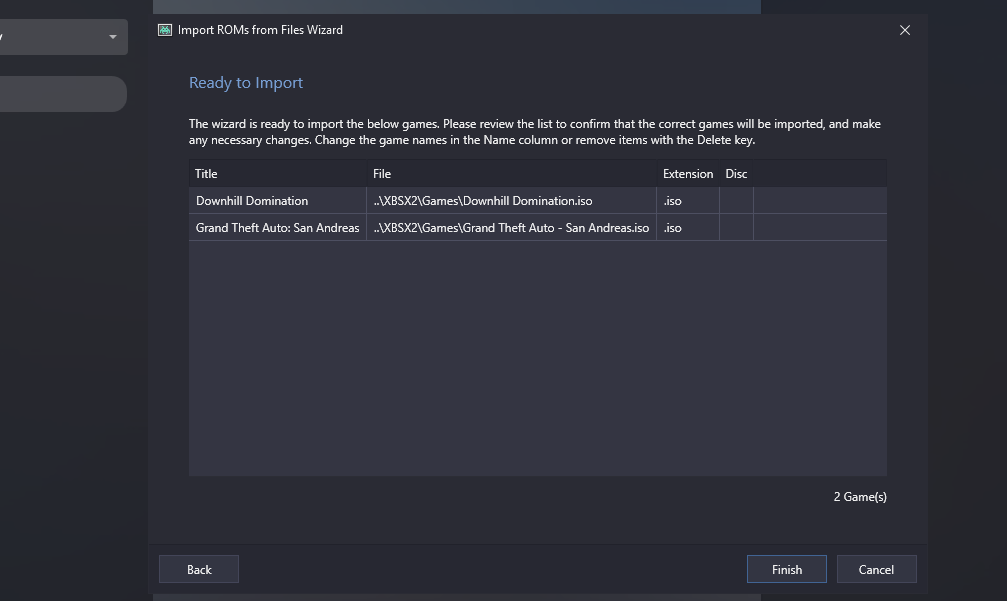Click the 2 Game(s) count label

pyautogui.click(x=860, y=496)
